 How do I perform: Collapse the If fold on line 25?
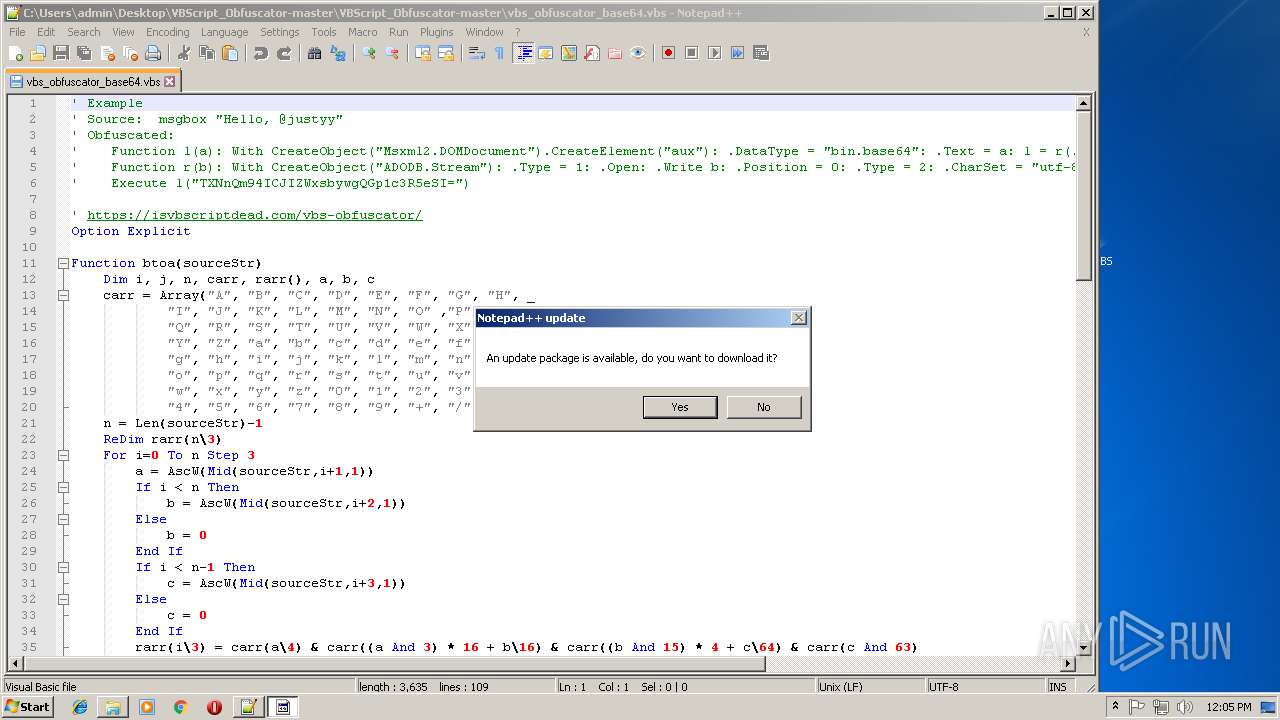[x=63, y=487]
